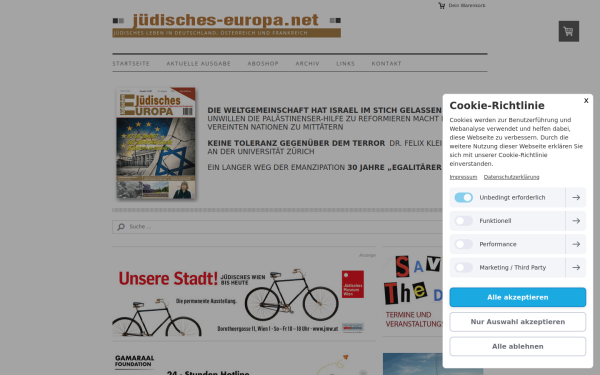Screen dimensions: 600x375
Task: Click the Alle akzeptieren button
Action: click(518, 297)
